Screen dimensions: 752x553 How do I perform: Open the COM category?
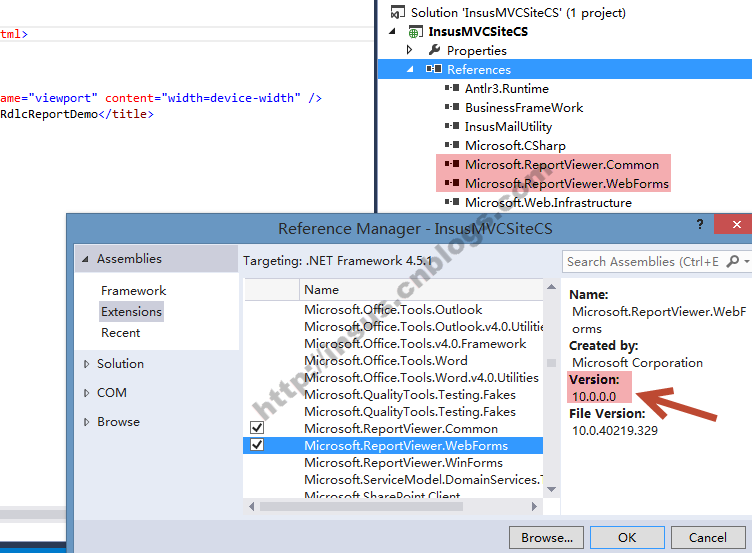click(112, 393)
